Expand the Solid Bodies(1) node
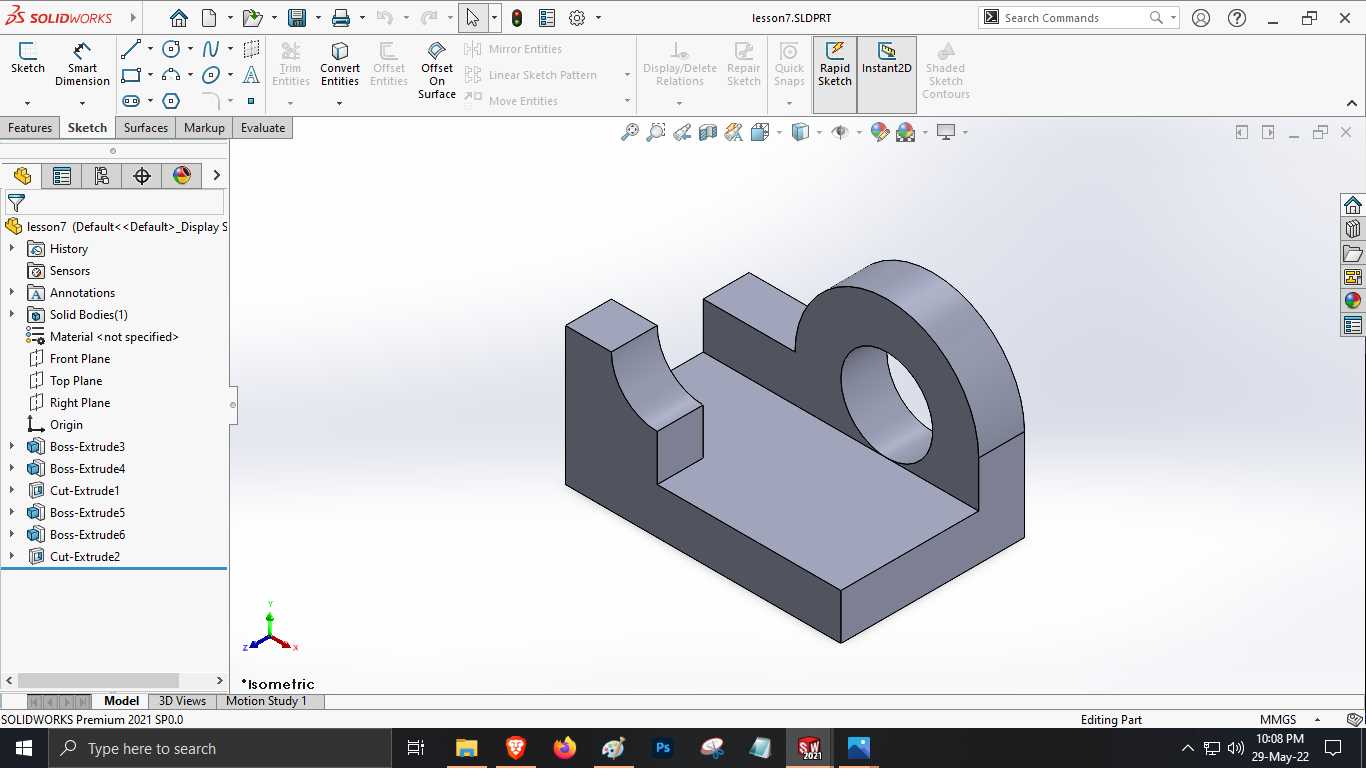1366x780 pixels. [x=12, y=315]
